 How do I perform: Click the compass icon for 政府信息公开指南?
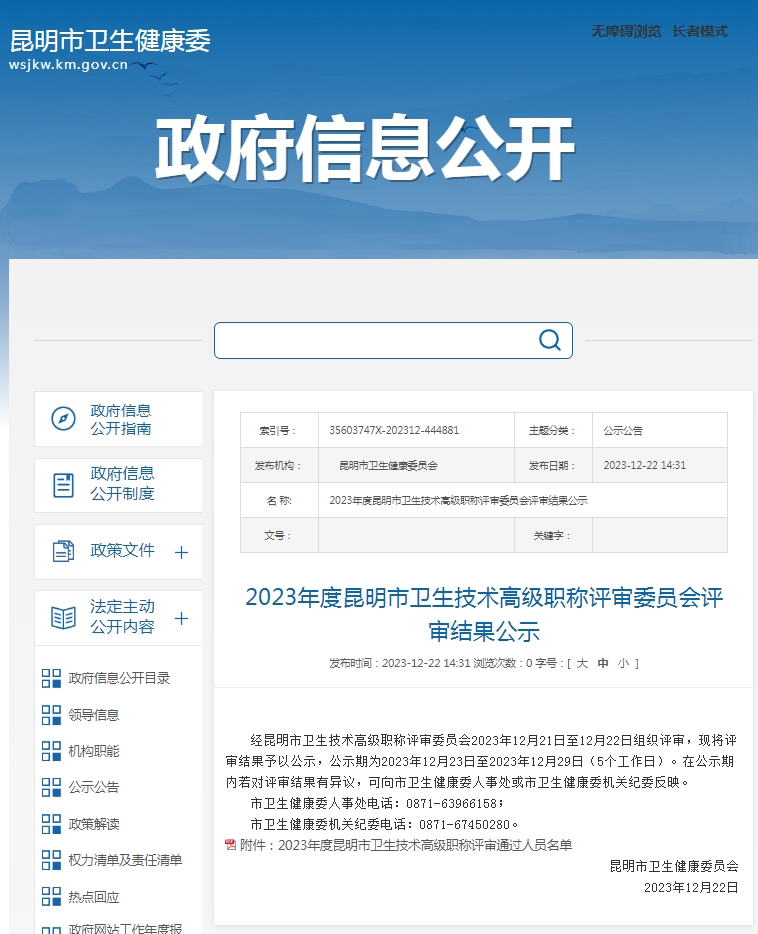click(63, 419)
